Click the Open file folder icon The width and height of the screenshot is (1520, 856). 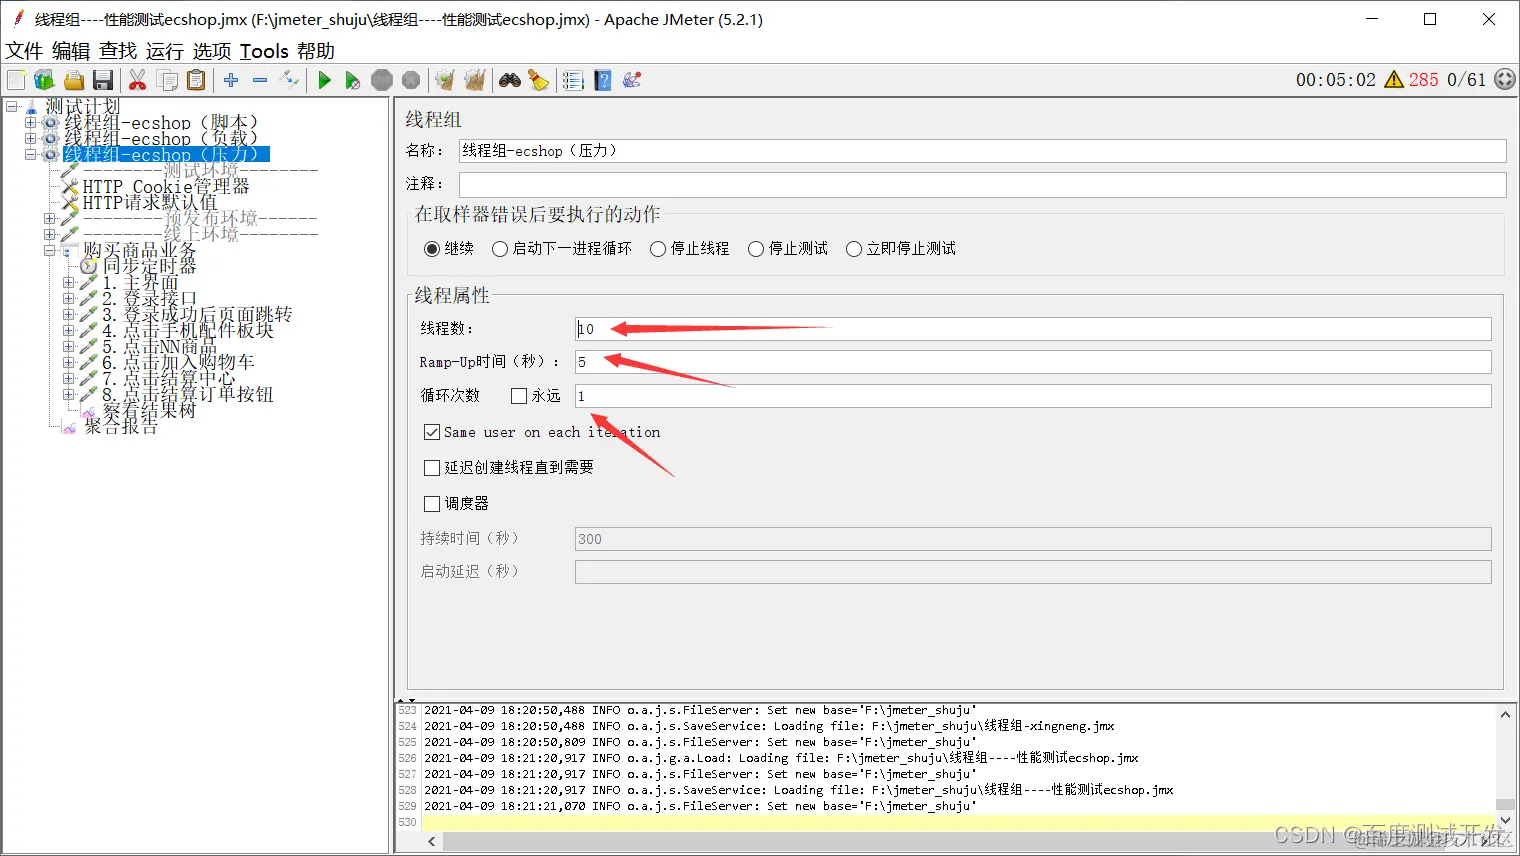click(74, 80)
